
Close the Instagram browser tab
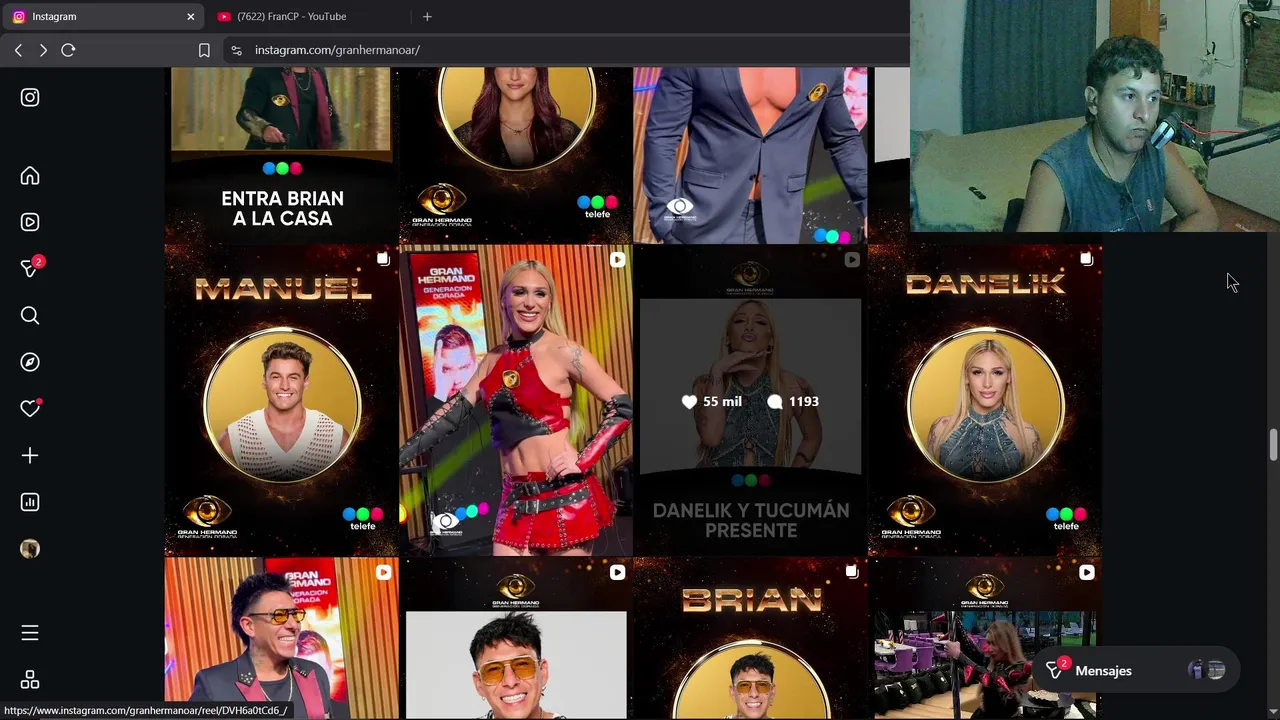(x=190, y=16)
